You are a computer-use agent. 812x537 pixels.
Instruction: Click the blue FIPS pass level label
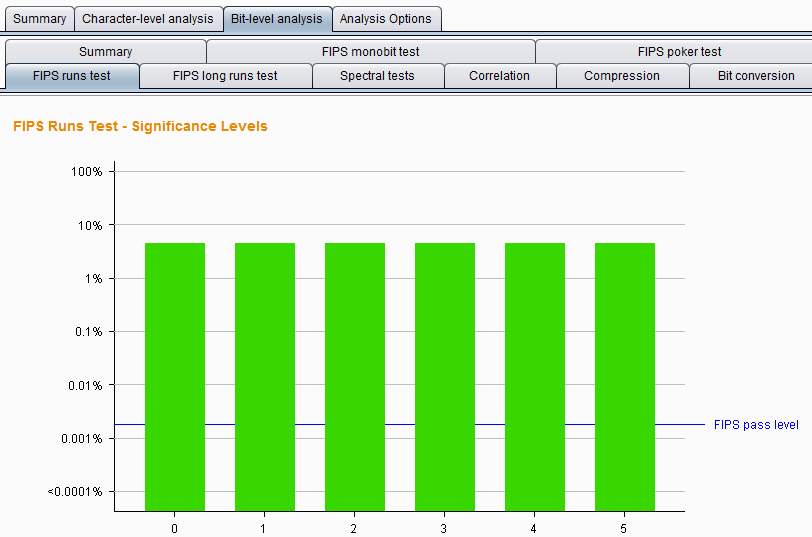(x=756, y=425)
